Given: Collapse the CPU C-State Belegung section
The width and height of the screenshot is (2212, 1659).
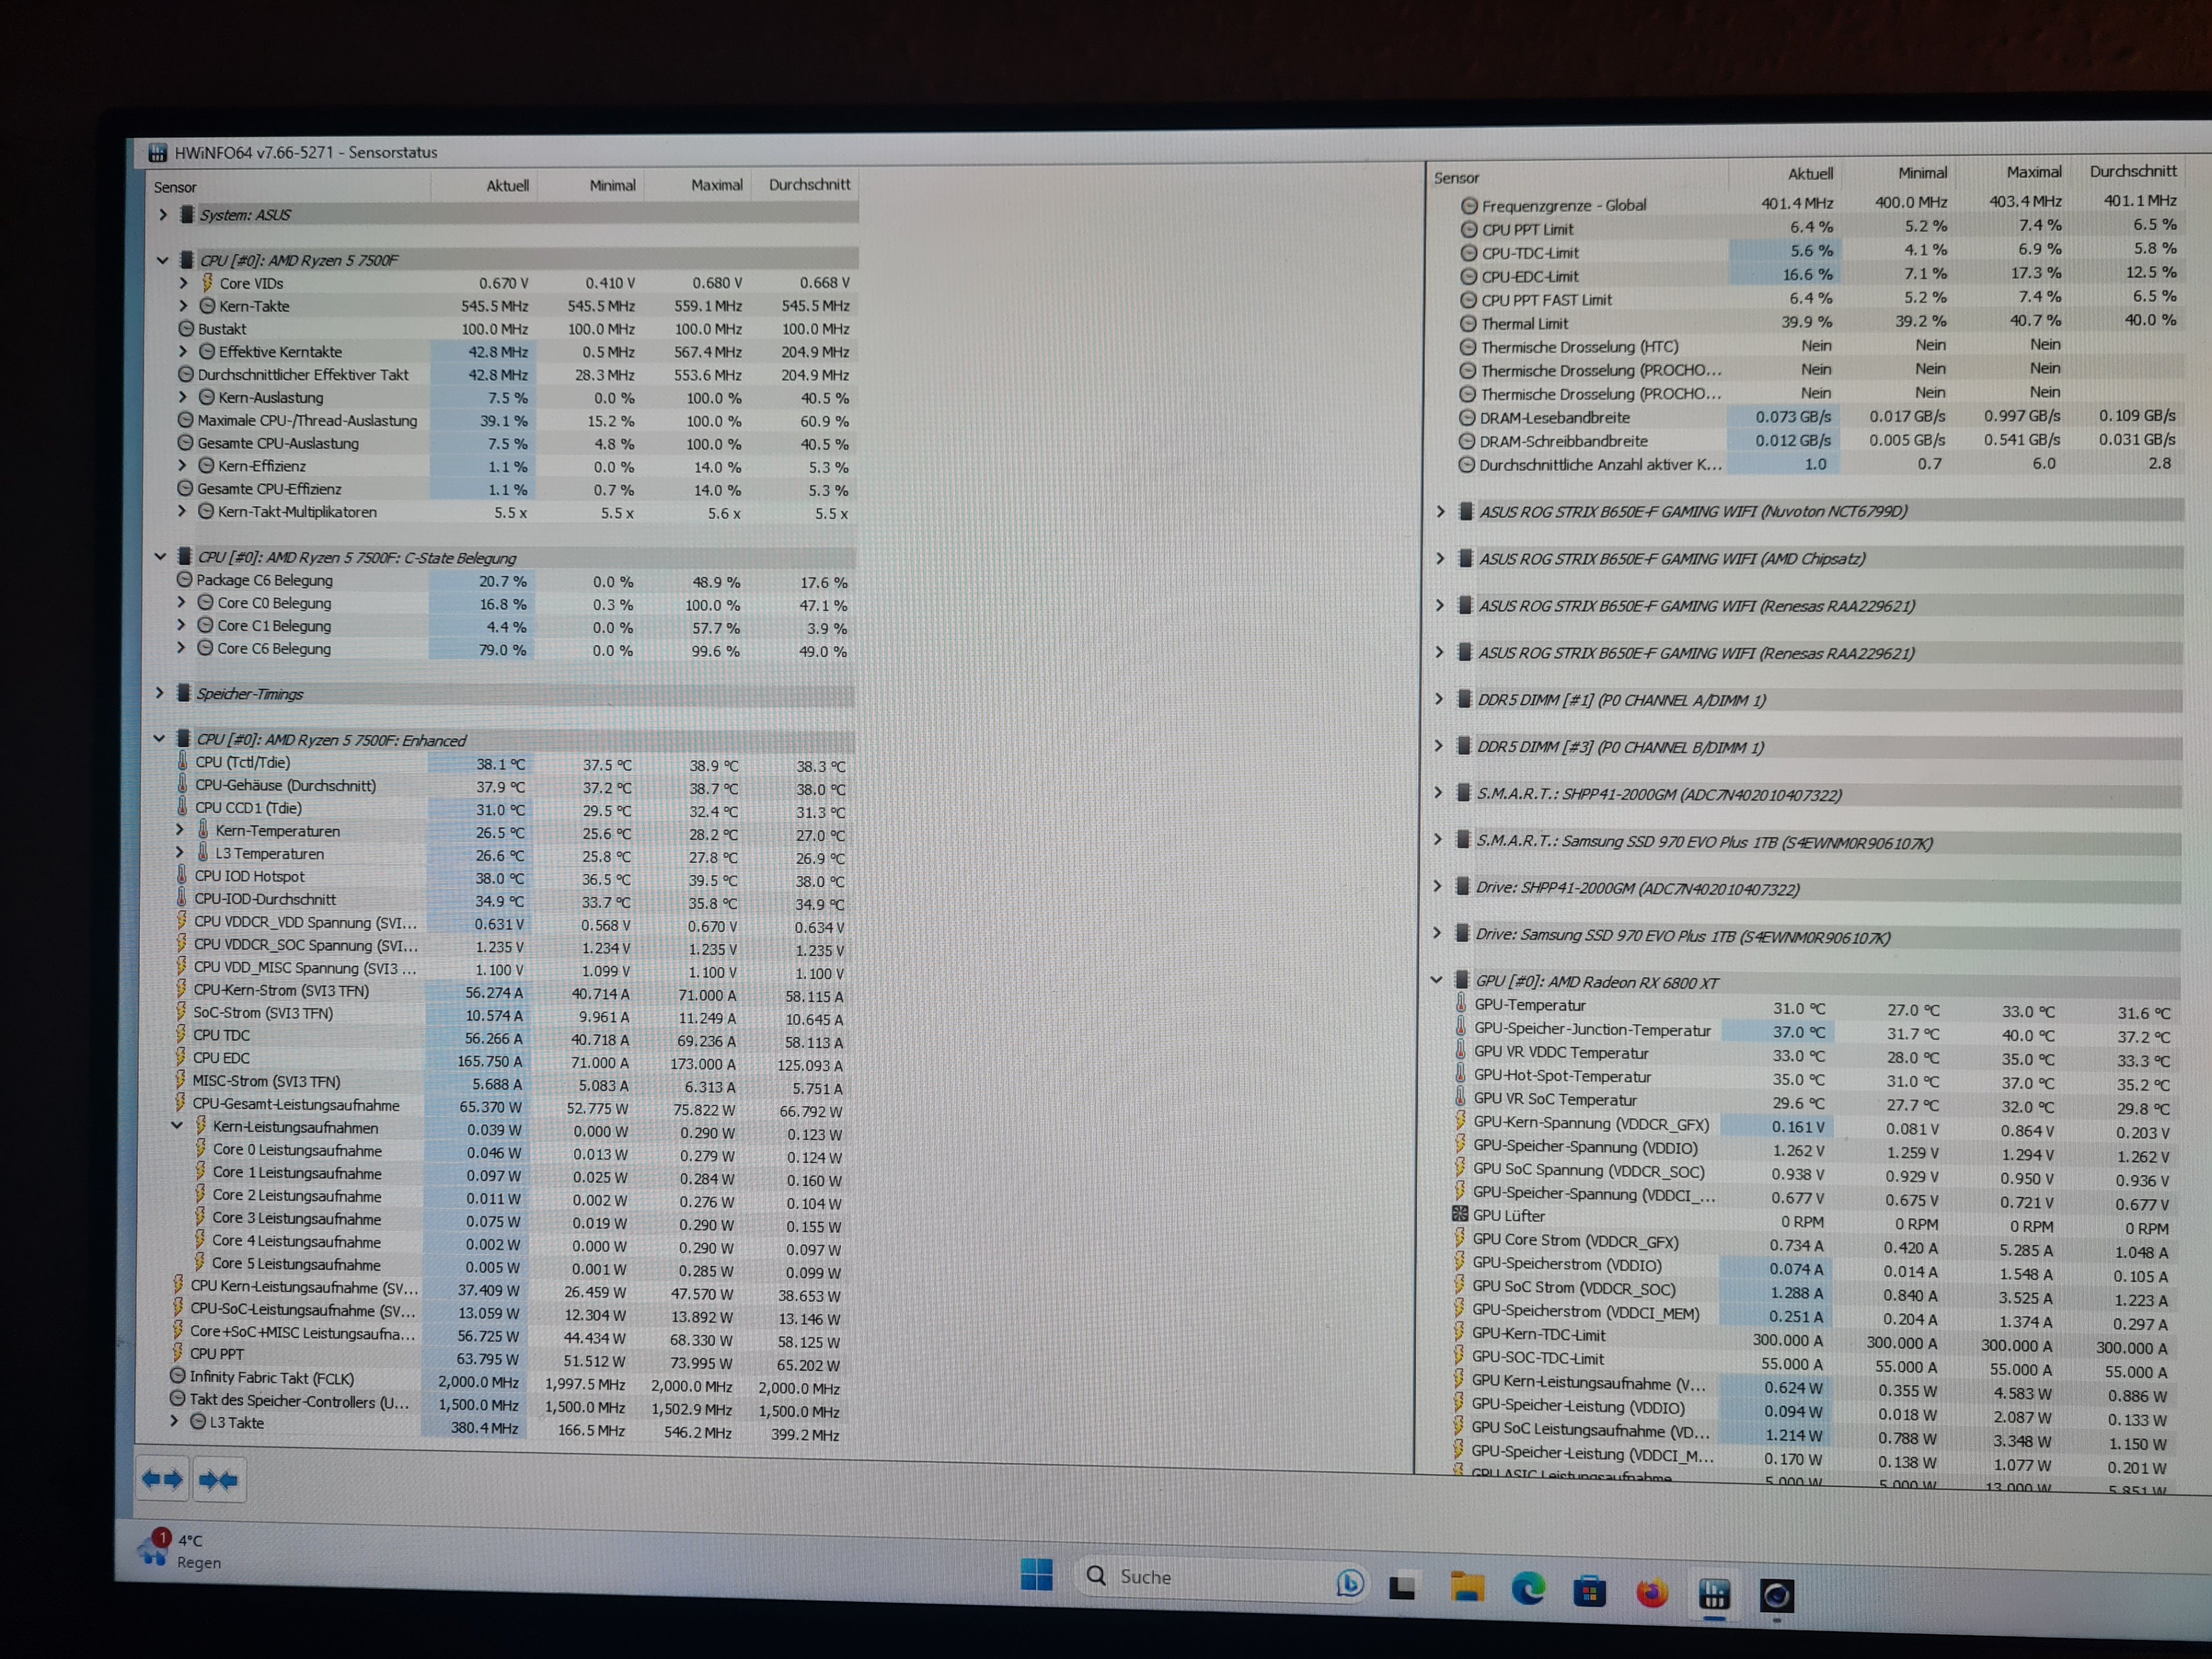Looking at the screenshot, I should [160, 556].
